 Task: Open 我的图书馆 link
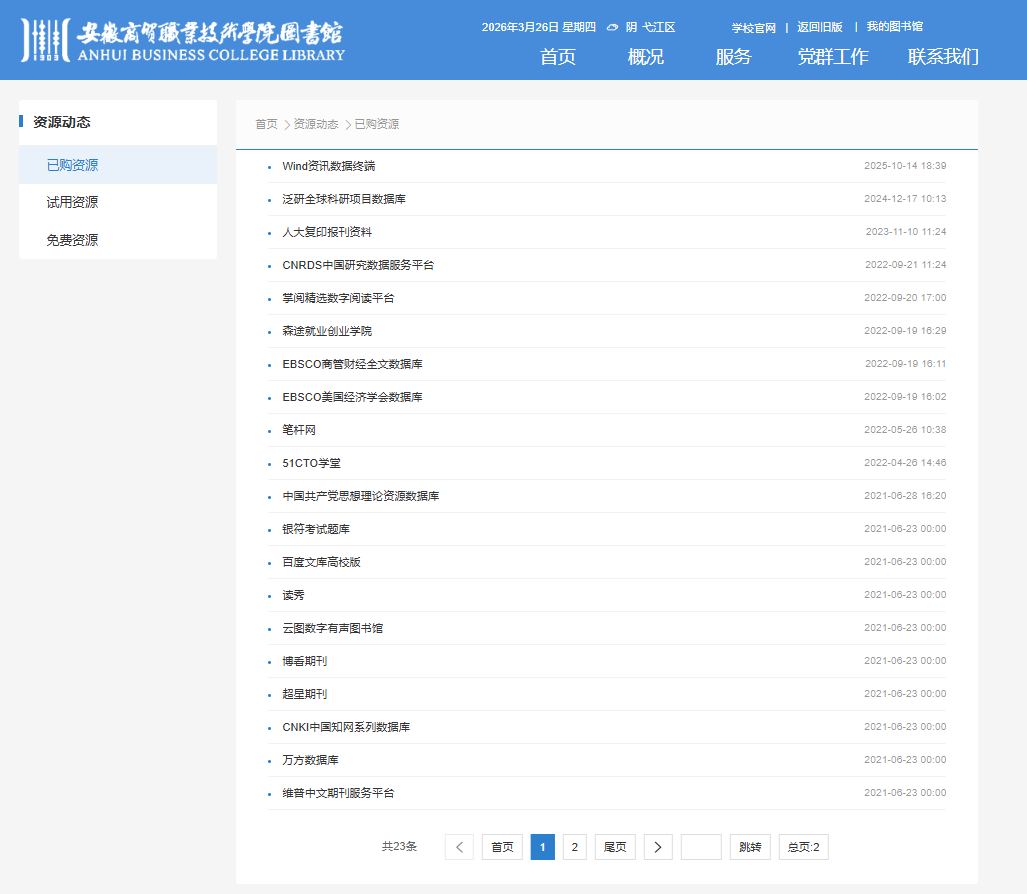click(894, 27)
